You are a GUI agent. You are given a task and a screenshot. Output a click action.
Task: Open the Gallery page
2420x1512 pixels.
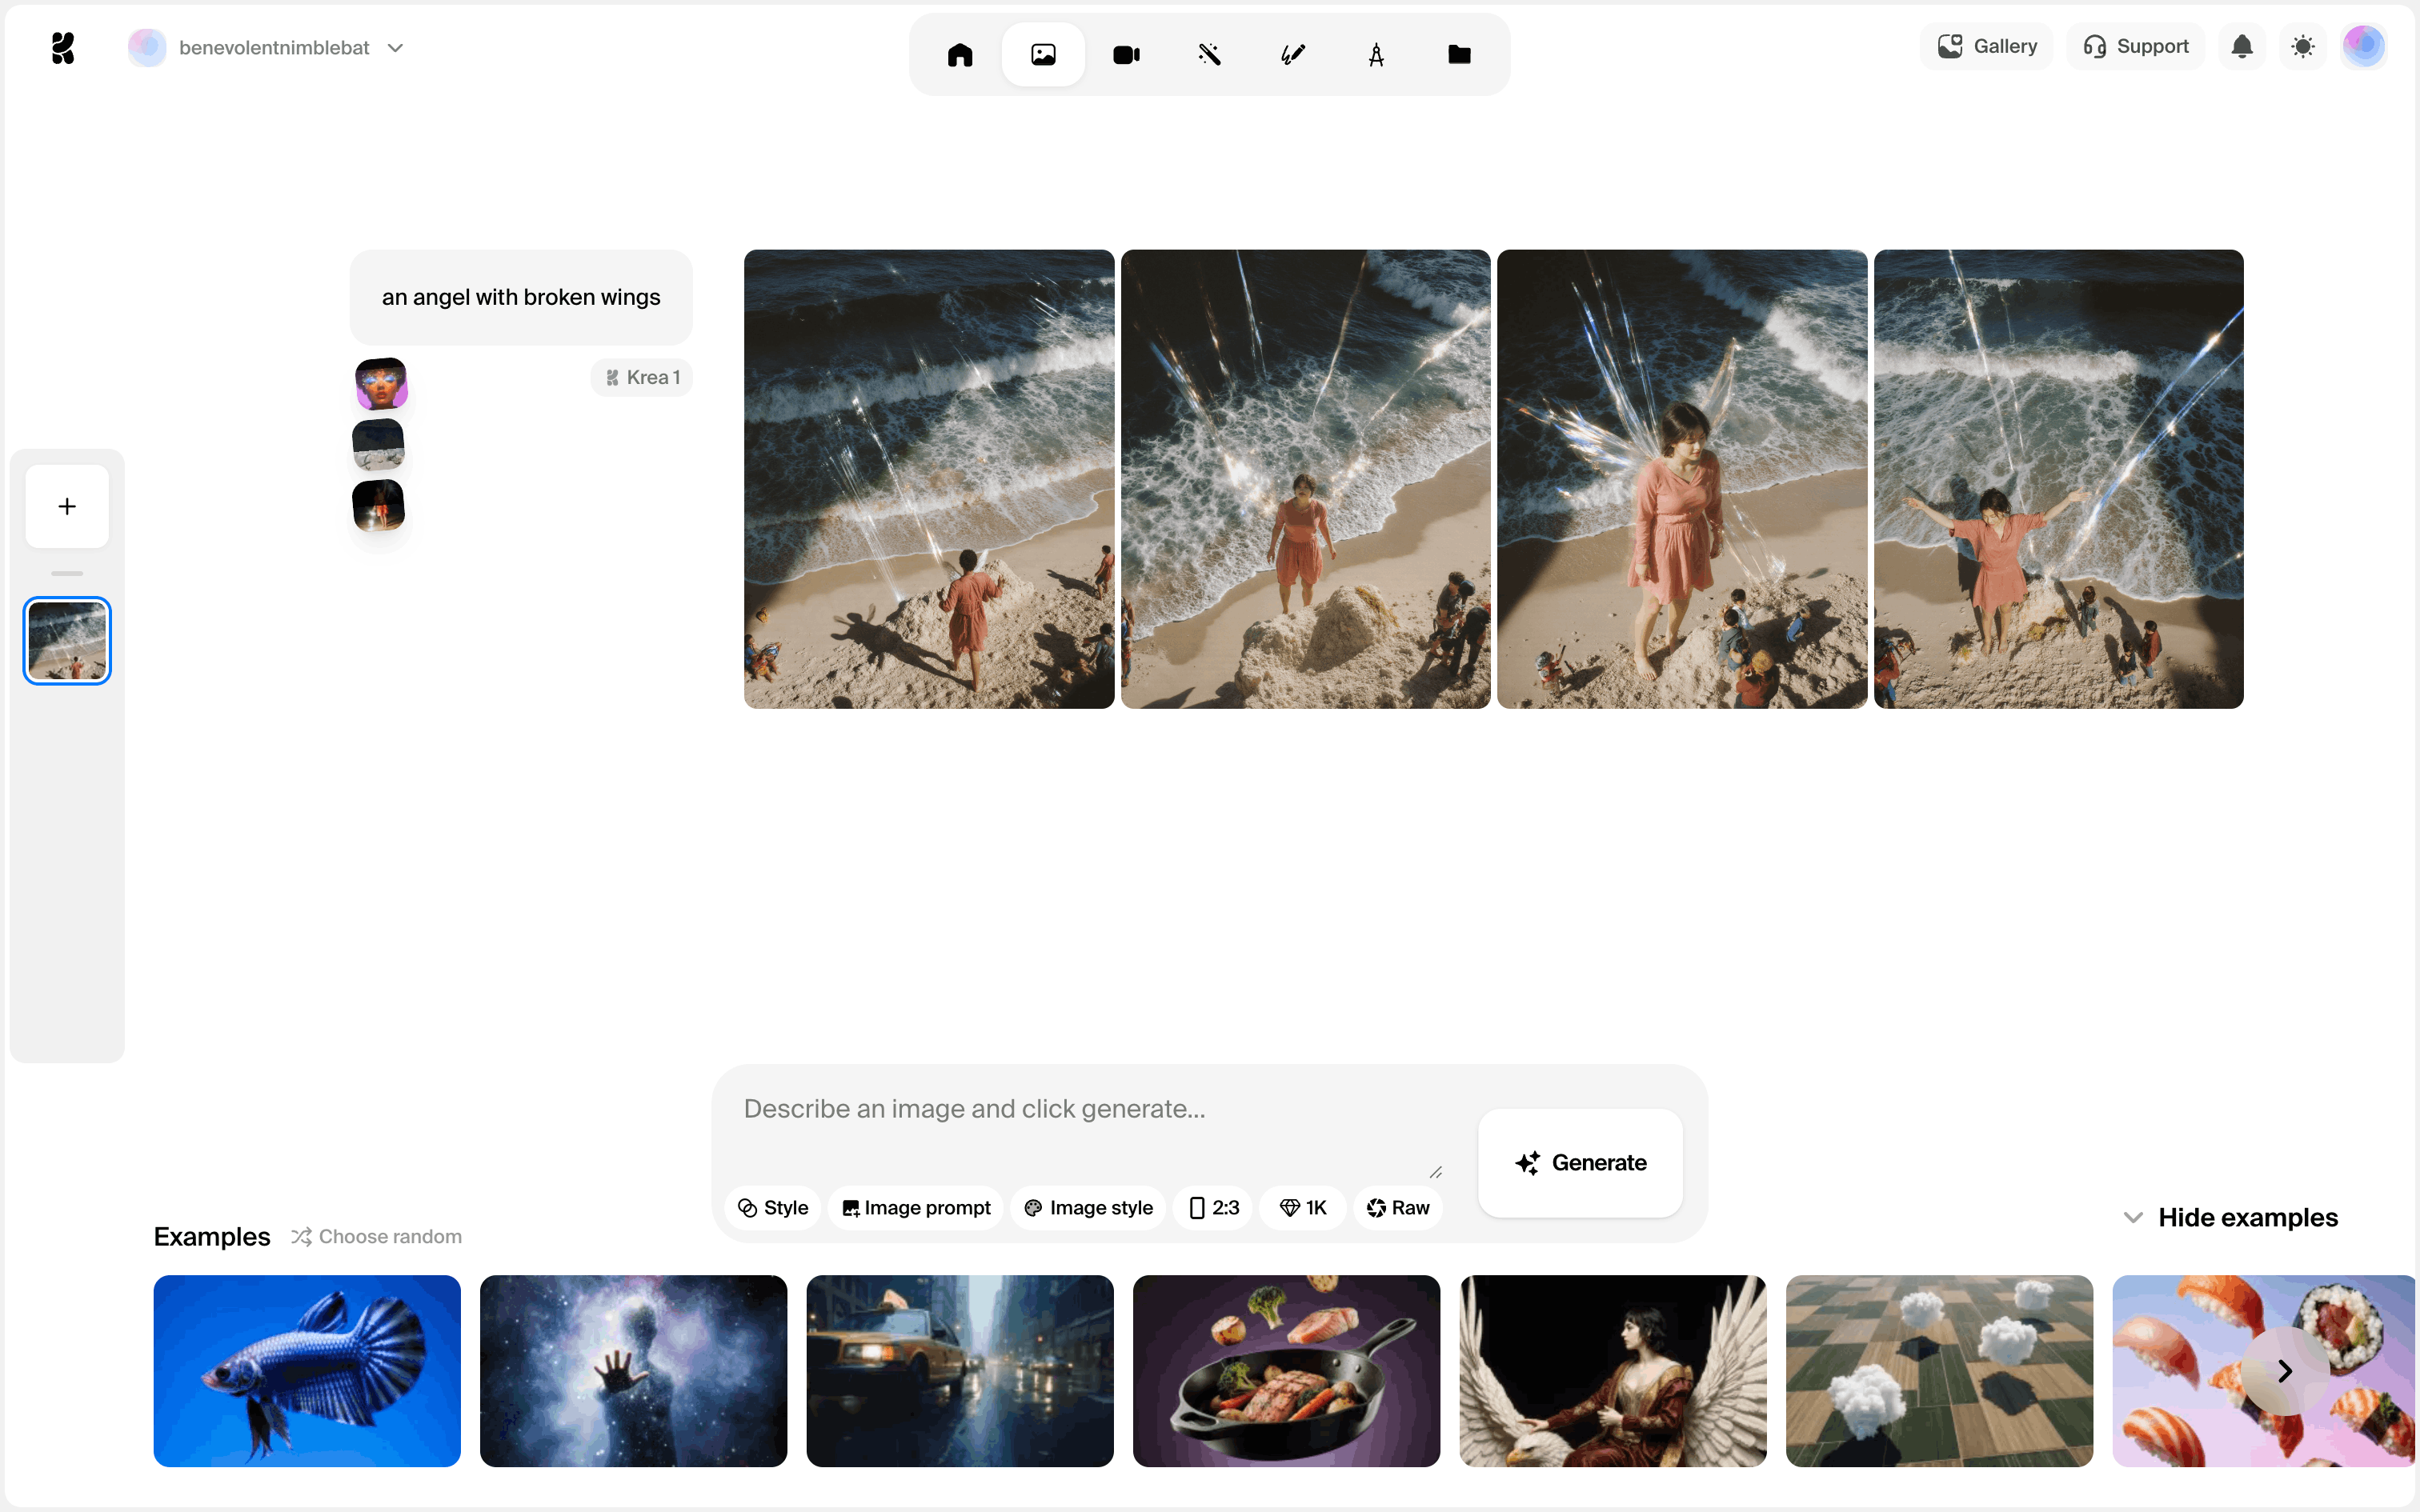[1986, 46]
